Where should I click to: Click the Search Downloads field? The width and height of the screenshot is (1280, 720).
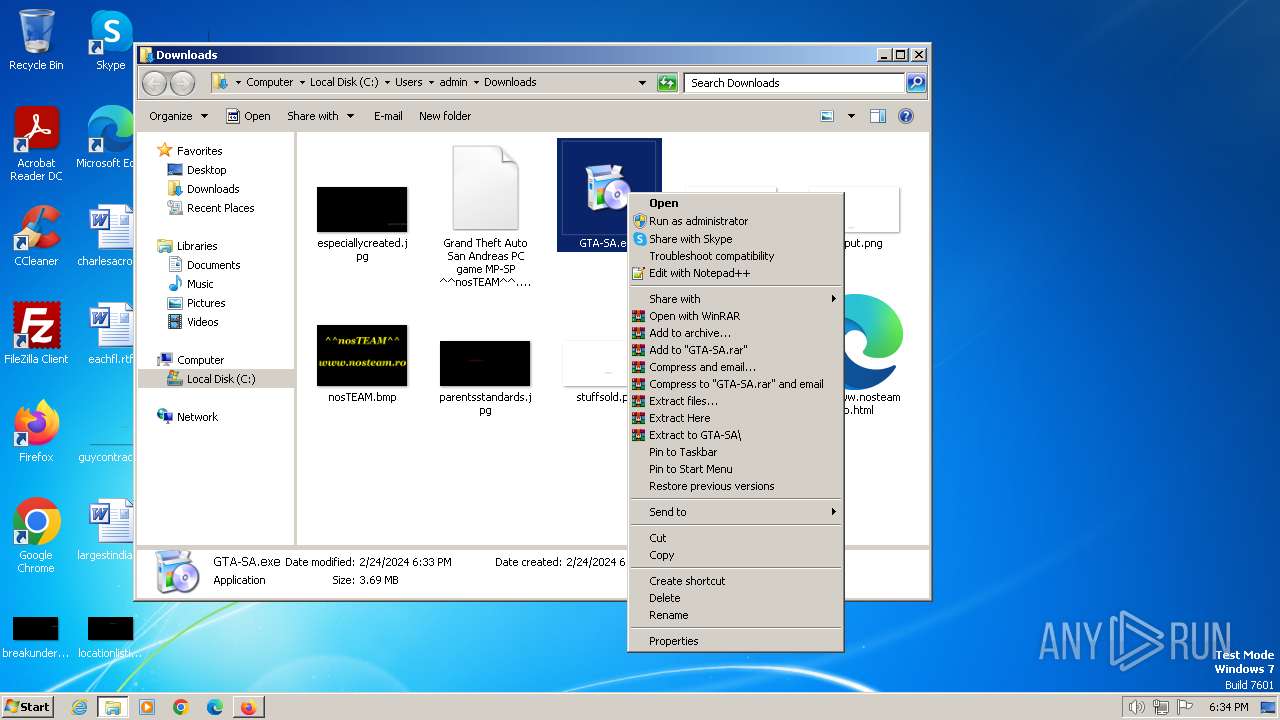795,83
